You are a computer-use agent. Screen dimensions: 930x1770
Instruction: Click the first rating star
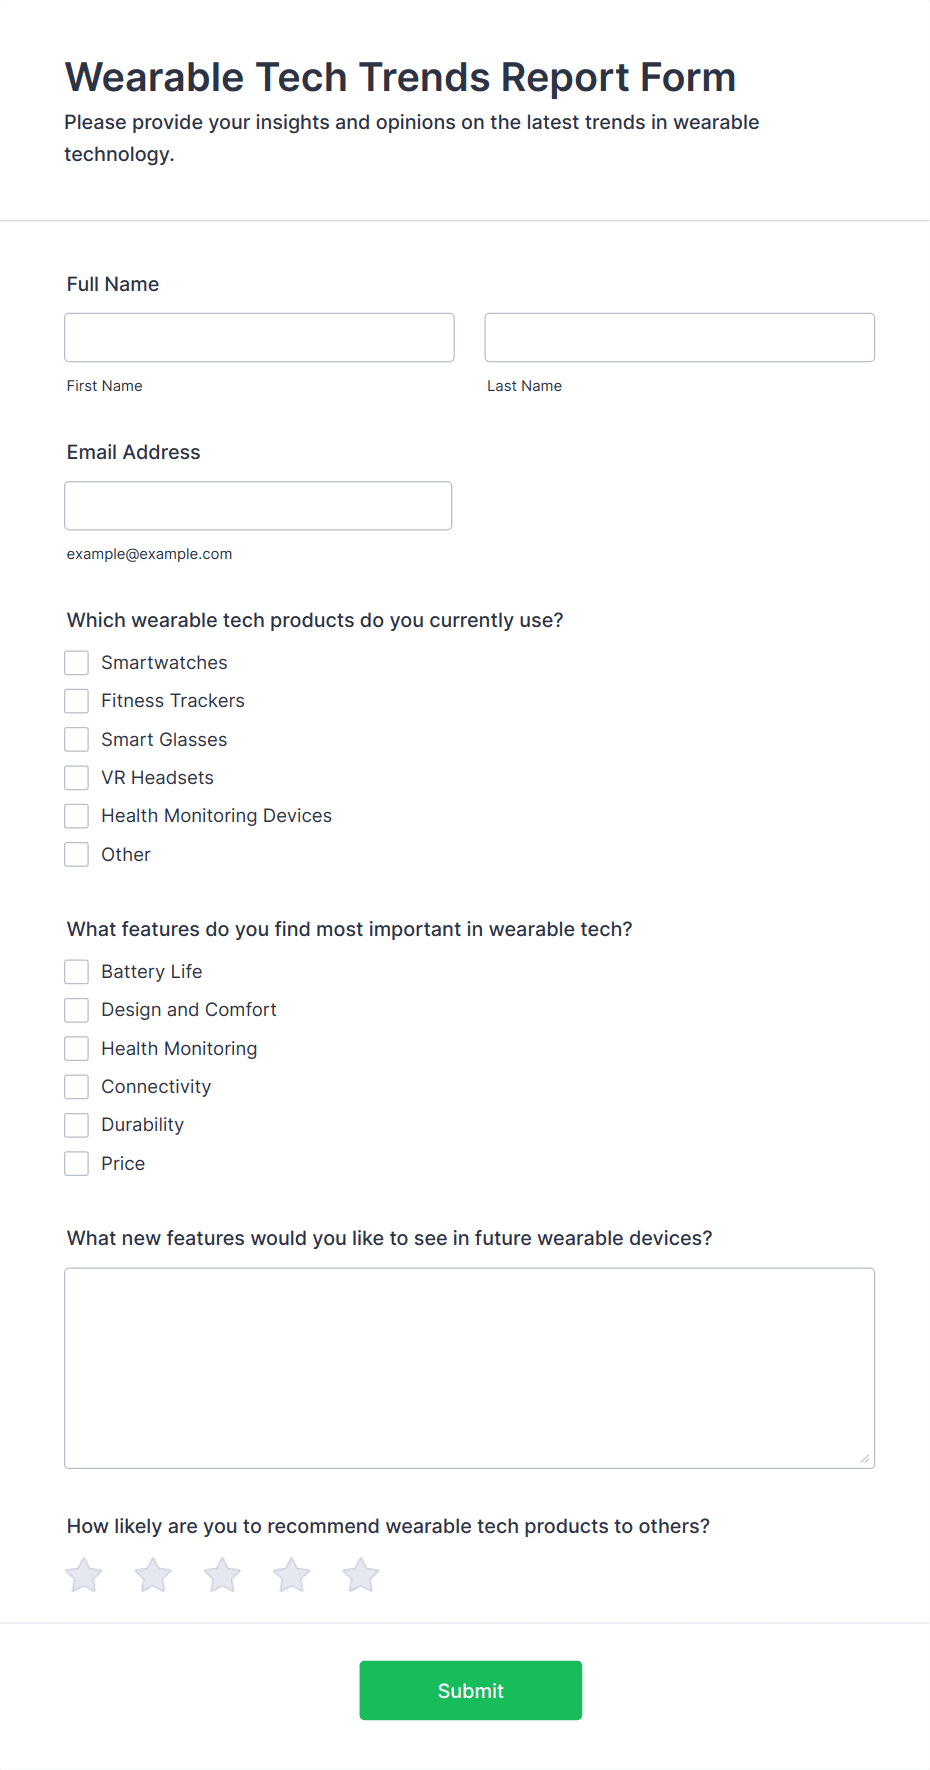point(84,1575)
